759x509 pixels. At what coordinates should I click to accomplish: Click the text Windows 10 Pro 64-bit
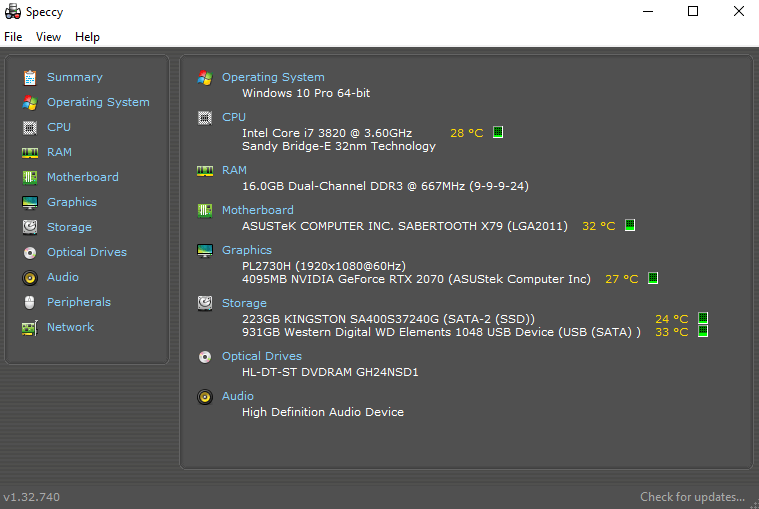tap(306, 93)
